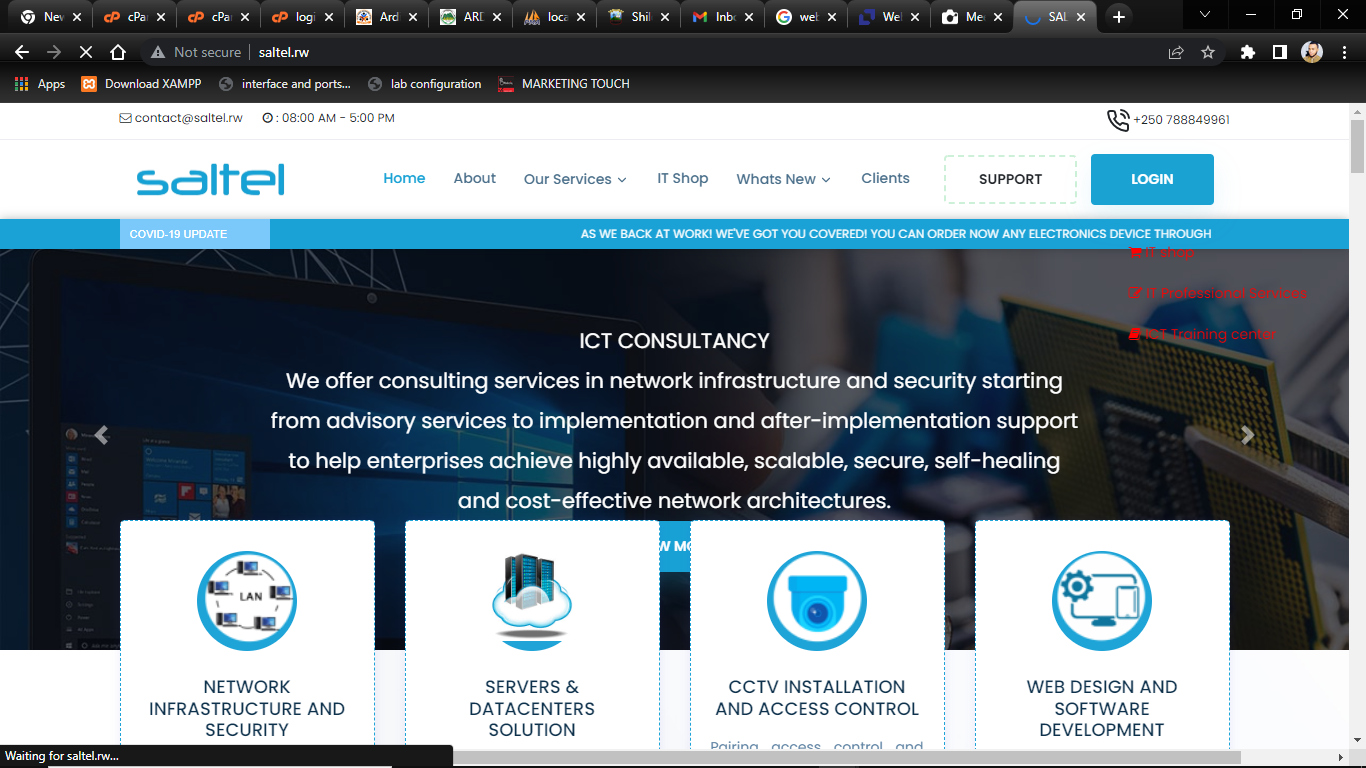1366x768 pixels.
Task: Open the tab search dropdown arrow
Action: click(1205, 15)
